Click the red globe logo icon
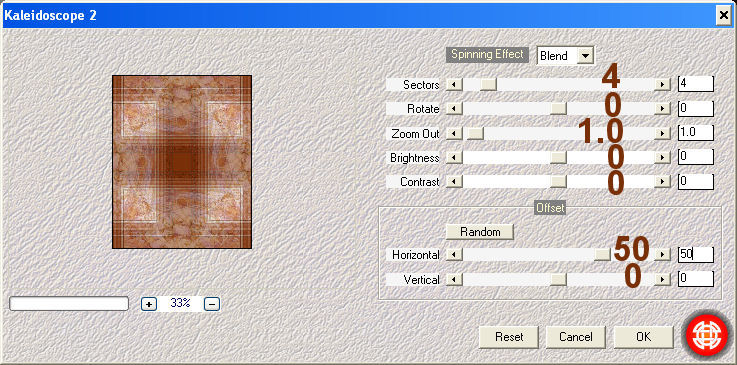Viewport: 737px width, 365px height. 704,336
